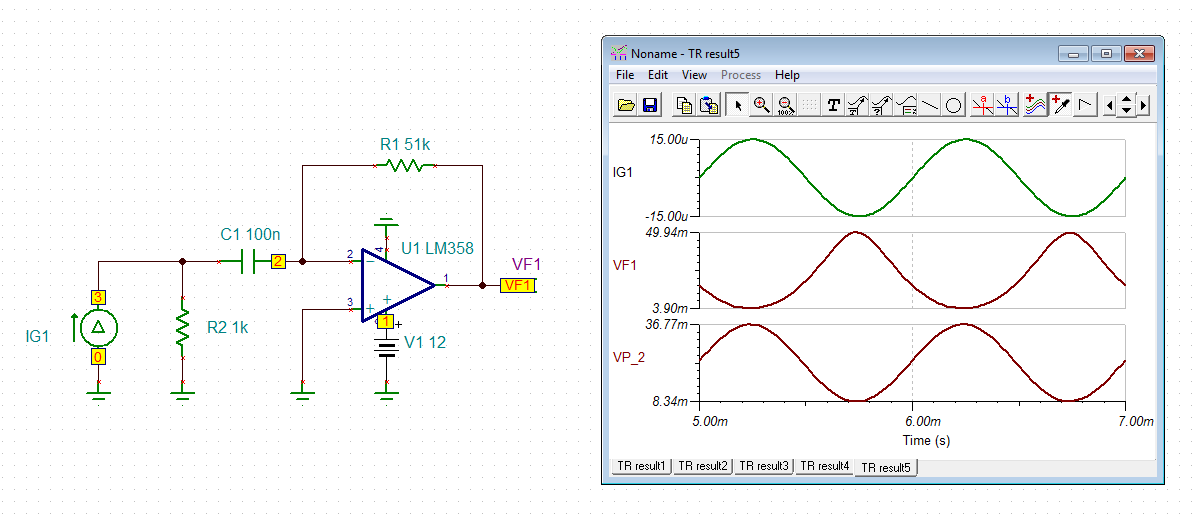Click the 'U1 LM358' component label
This screenshot has width=1203, height=518.
pos(437,249)
